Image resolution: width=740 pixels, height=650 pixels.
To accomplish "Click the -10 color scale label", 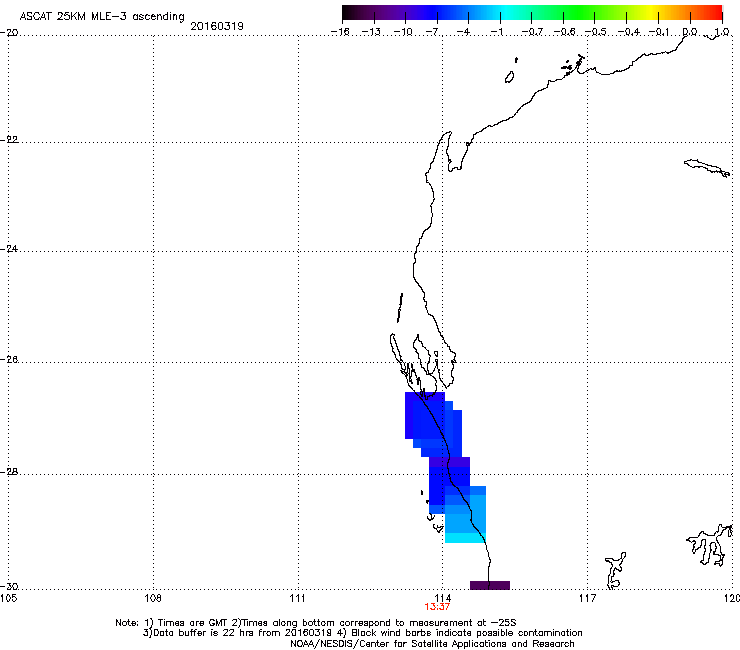I will [403, 32].
